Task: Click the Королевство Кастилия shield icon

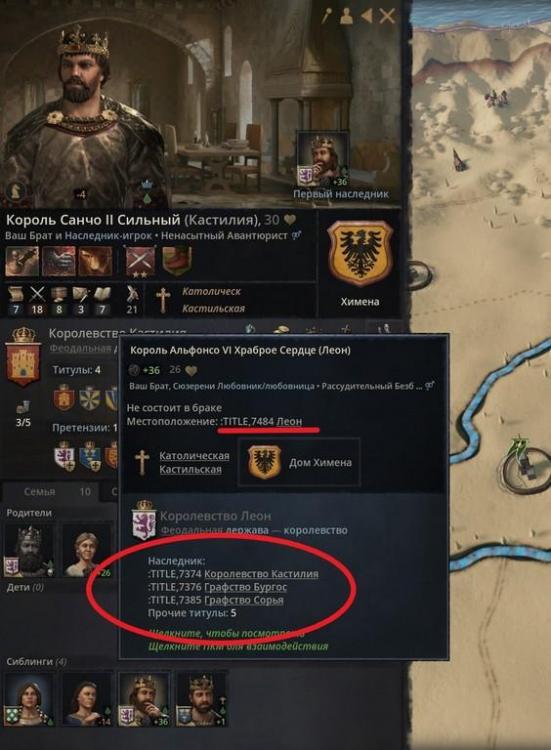Action: point(23,356)
